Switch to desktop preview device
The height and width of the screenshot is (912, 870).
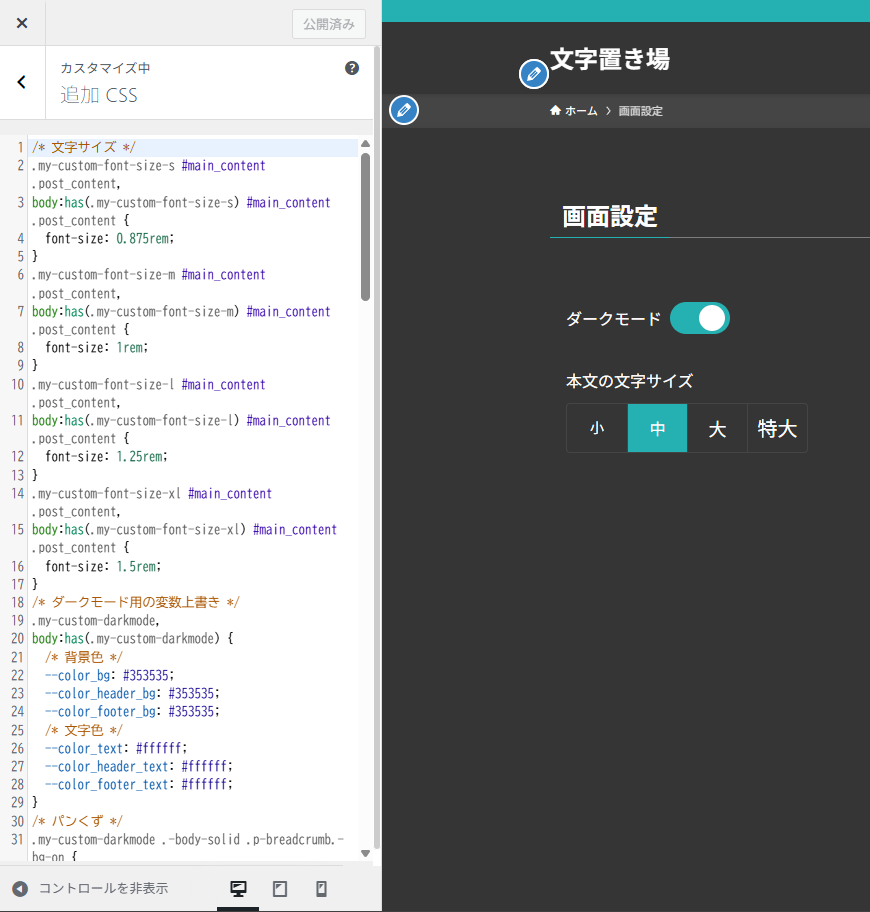(x=238, y=889)
